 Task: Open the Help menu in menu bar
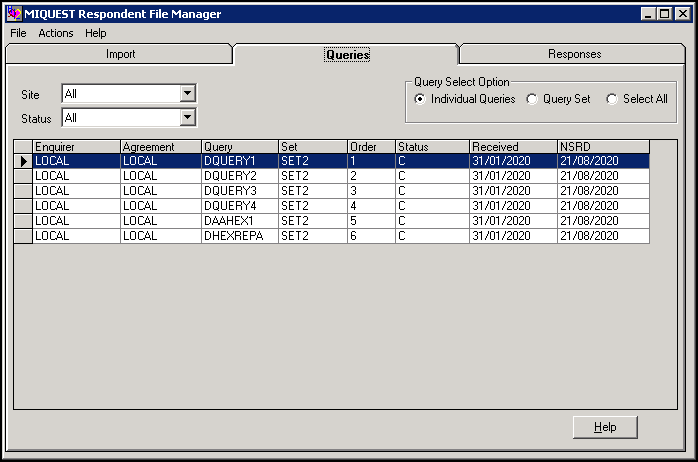point(96,33)
